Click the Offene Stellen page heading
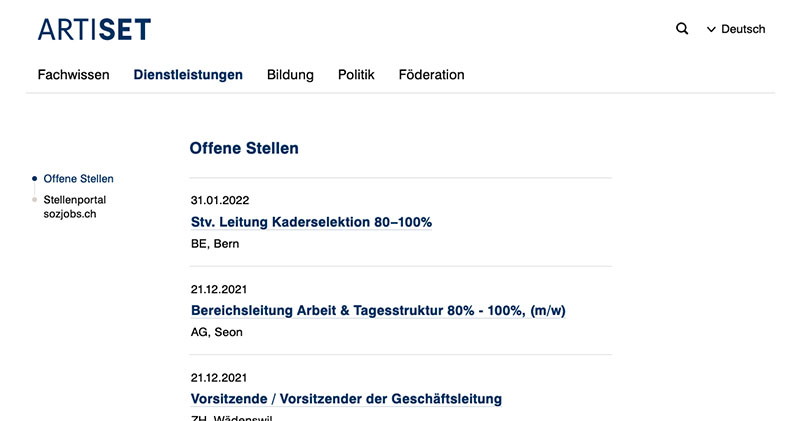The width and height of the screenshot is (800, 421). tap(244, 148)
